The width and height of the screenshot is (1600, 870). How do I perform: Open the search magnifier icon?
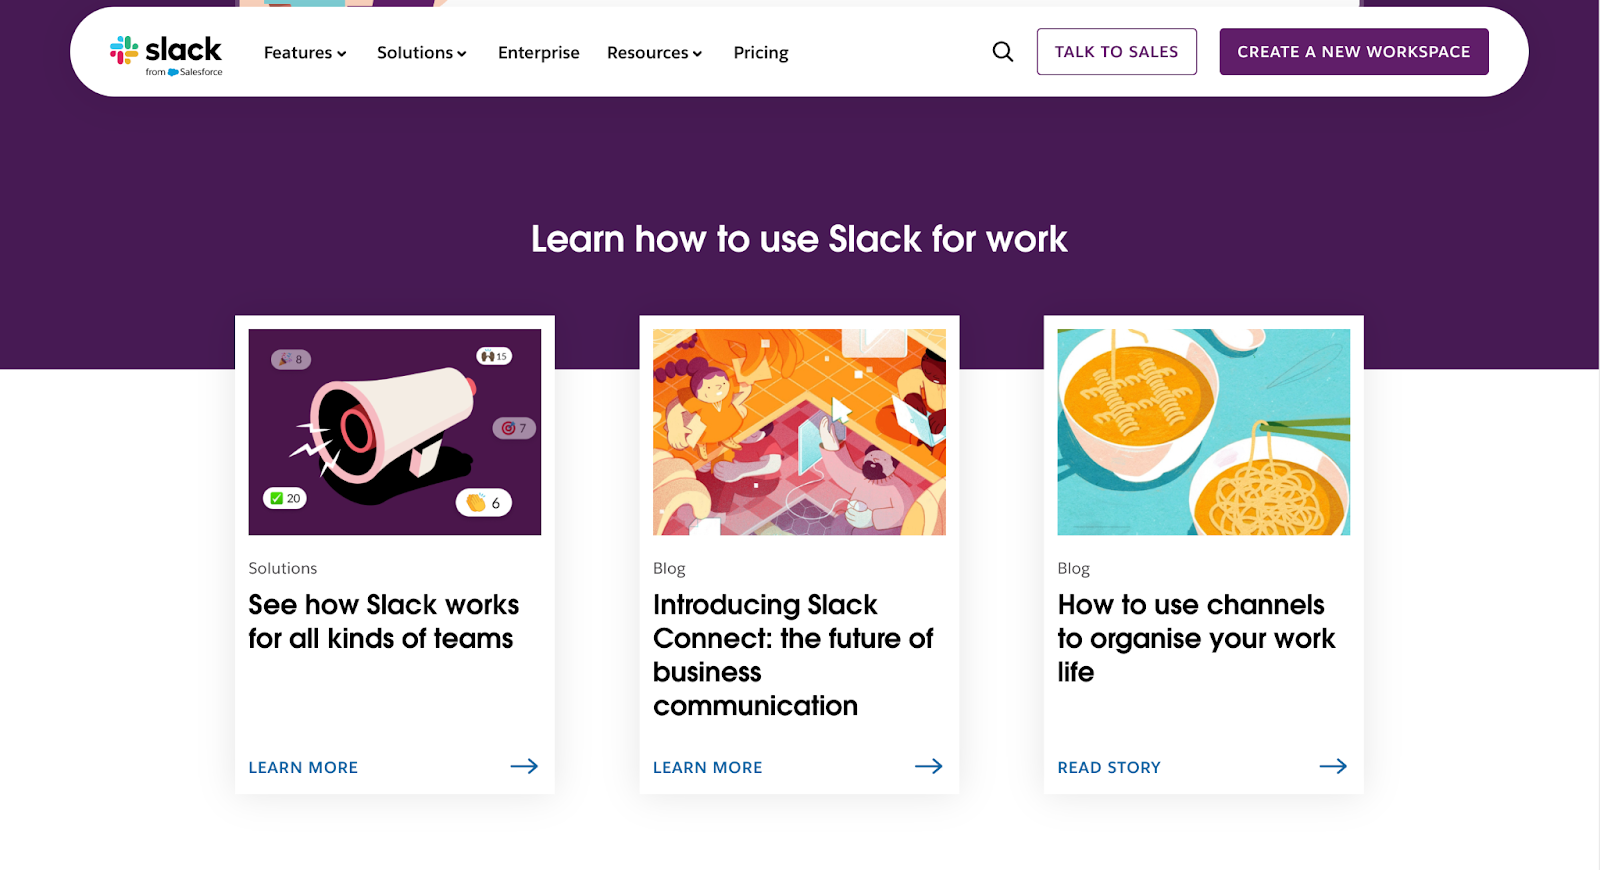[x=1003, y=52]
